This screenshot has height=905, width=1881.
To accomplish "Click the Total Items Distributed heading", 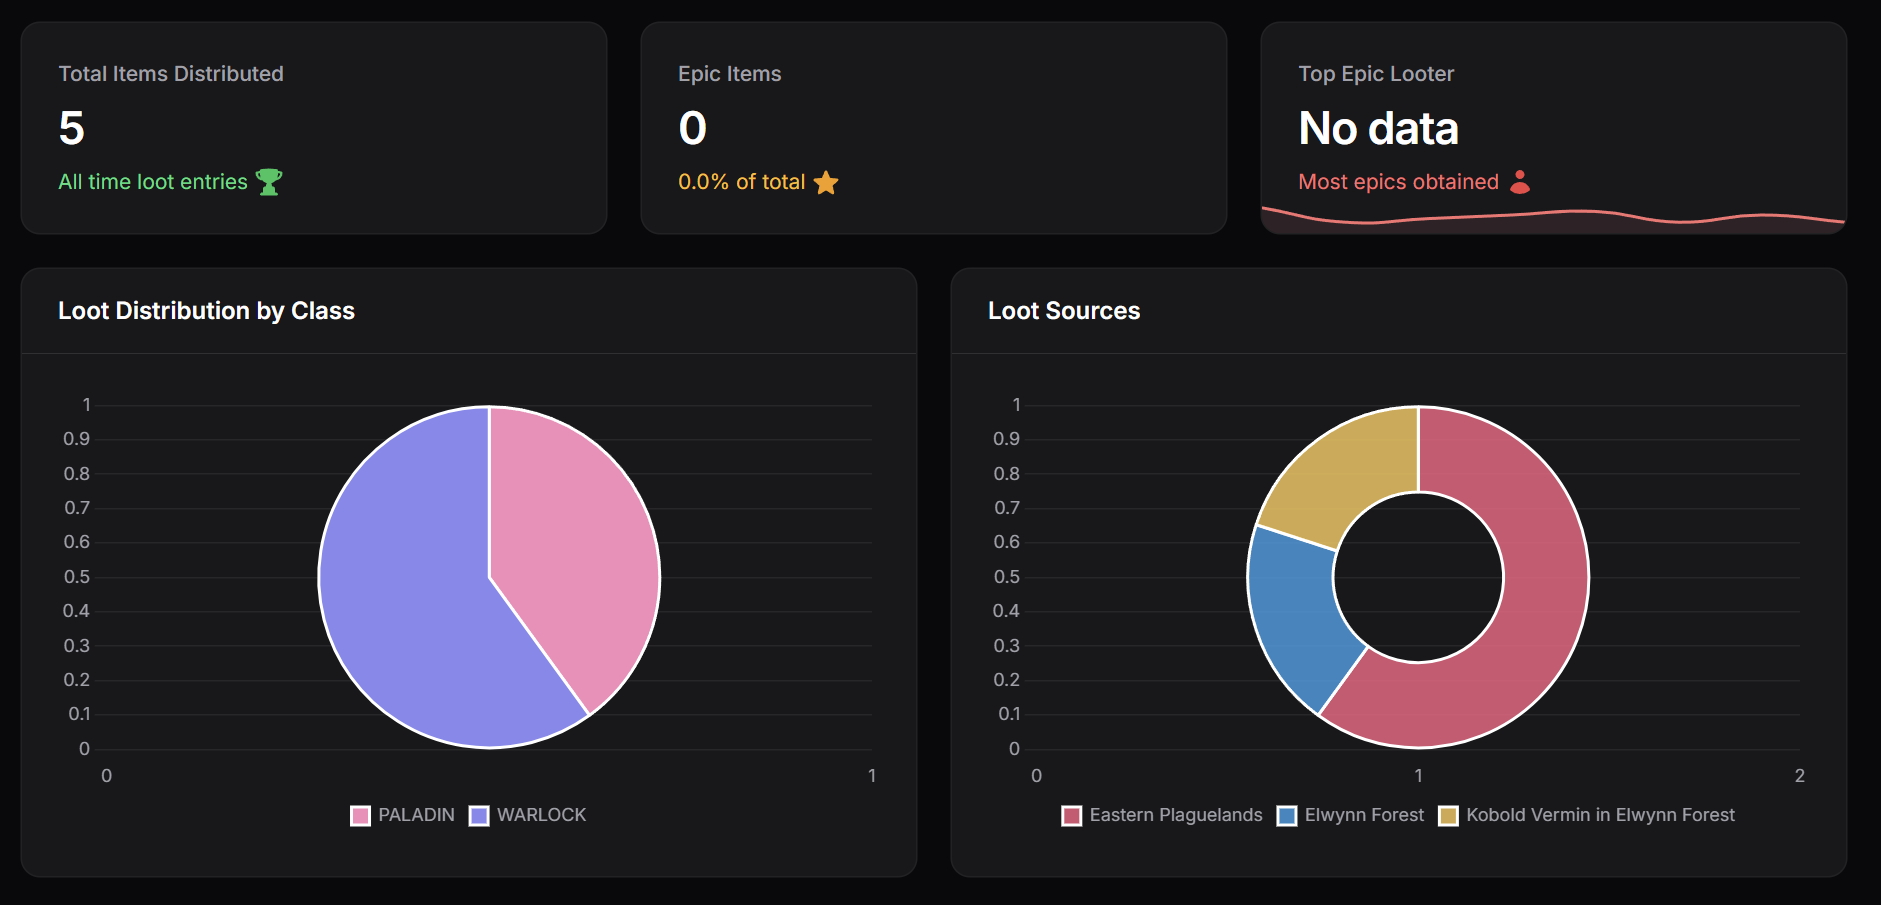I will [171, 74].
